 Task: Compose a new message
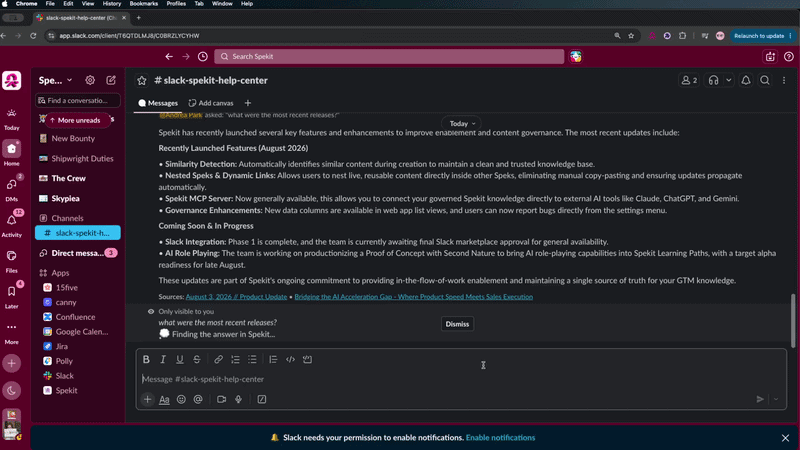pos(111,80)
